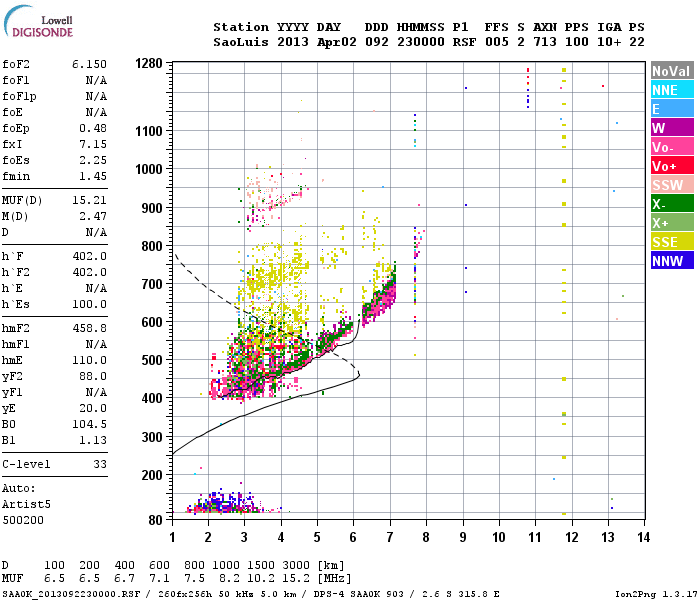700x600 pixels.
Task: Click the hmF2 value 458.8
Action: 89,328
